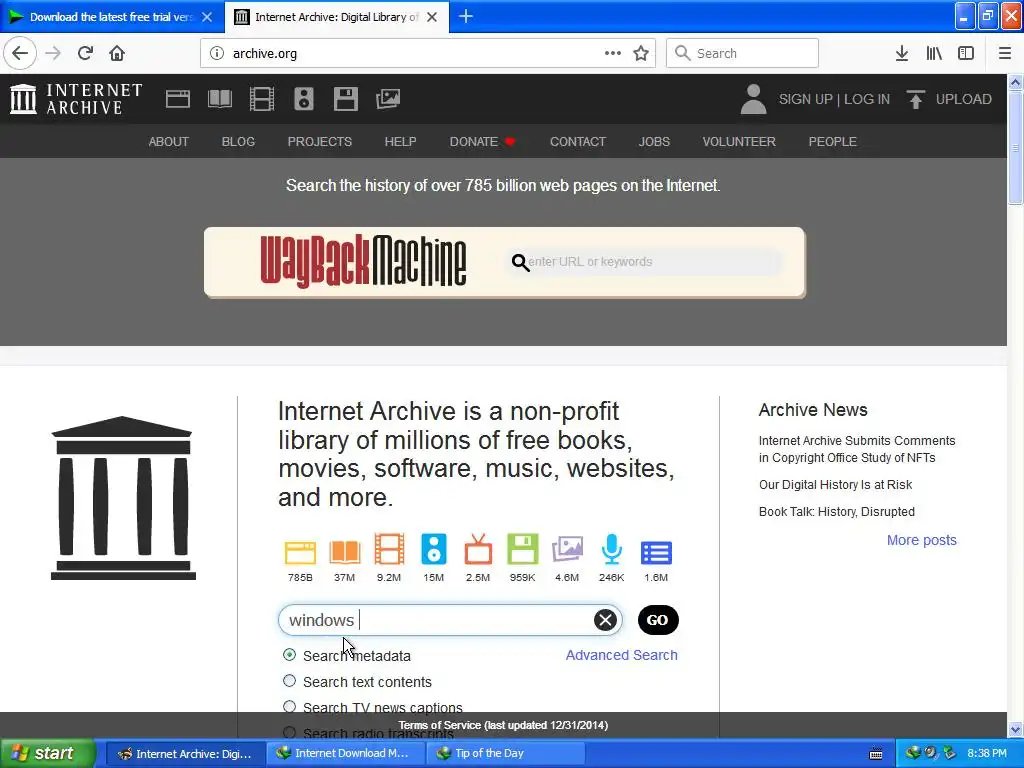Click the images icon labeled 4.6M
The width and height of the screenshot is (1024, 768).
point(567,549)
